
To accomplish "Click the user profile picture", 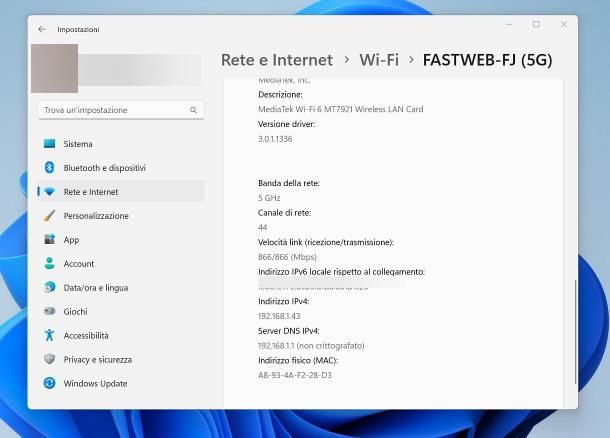I will (54, 68).
